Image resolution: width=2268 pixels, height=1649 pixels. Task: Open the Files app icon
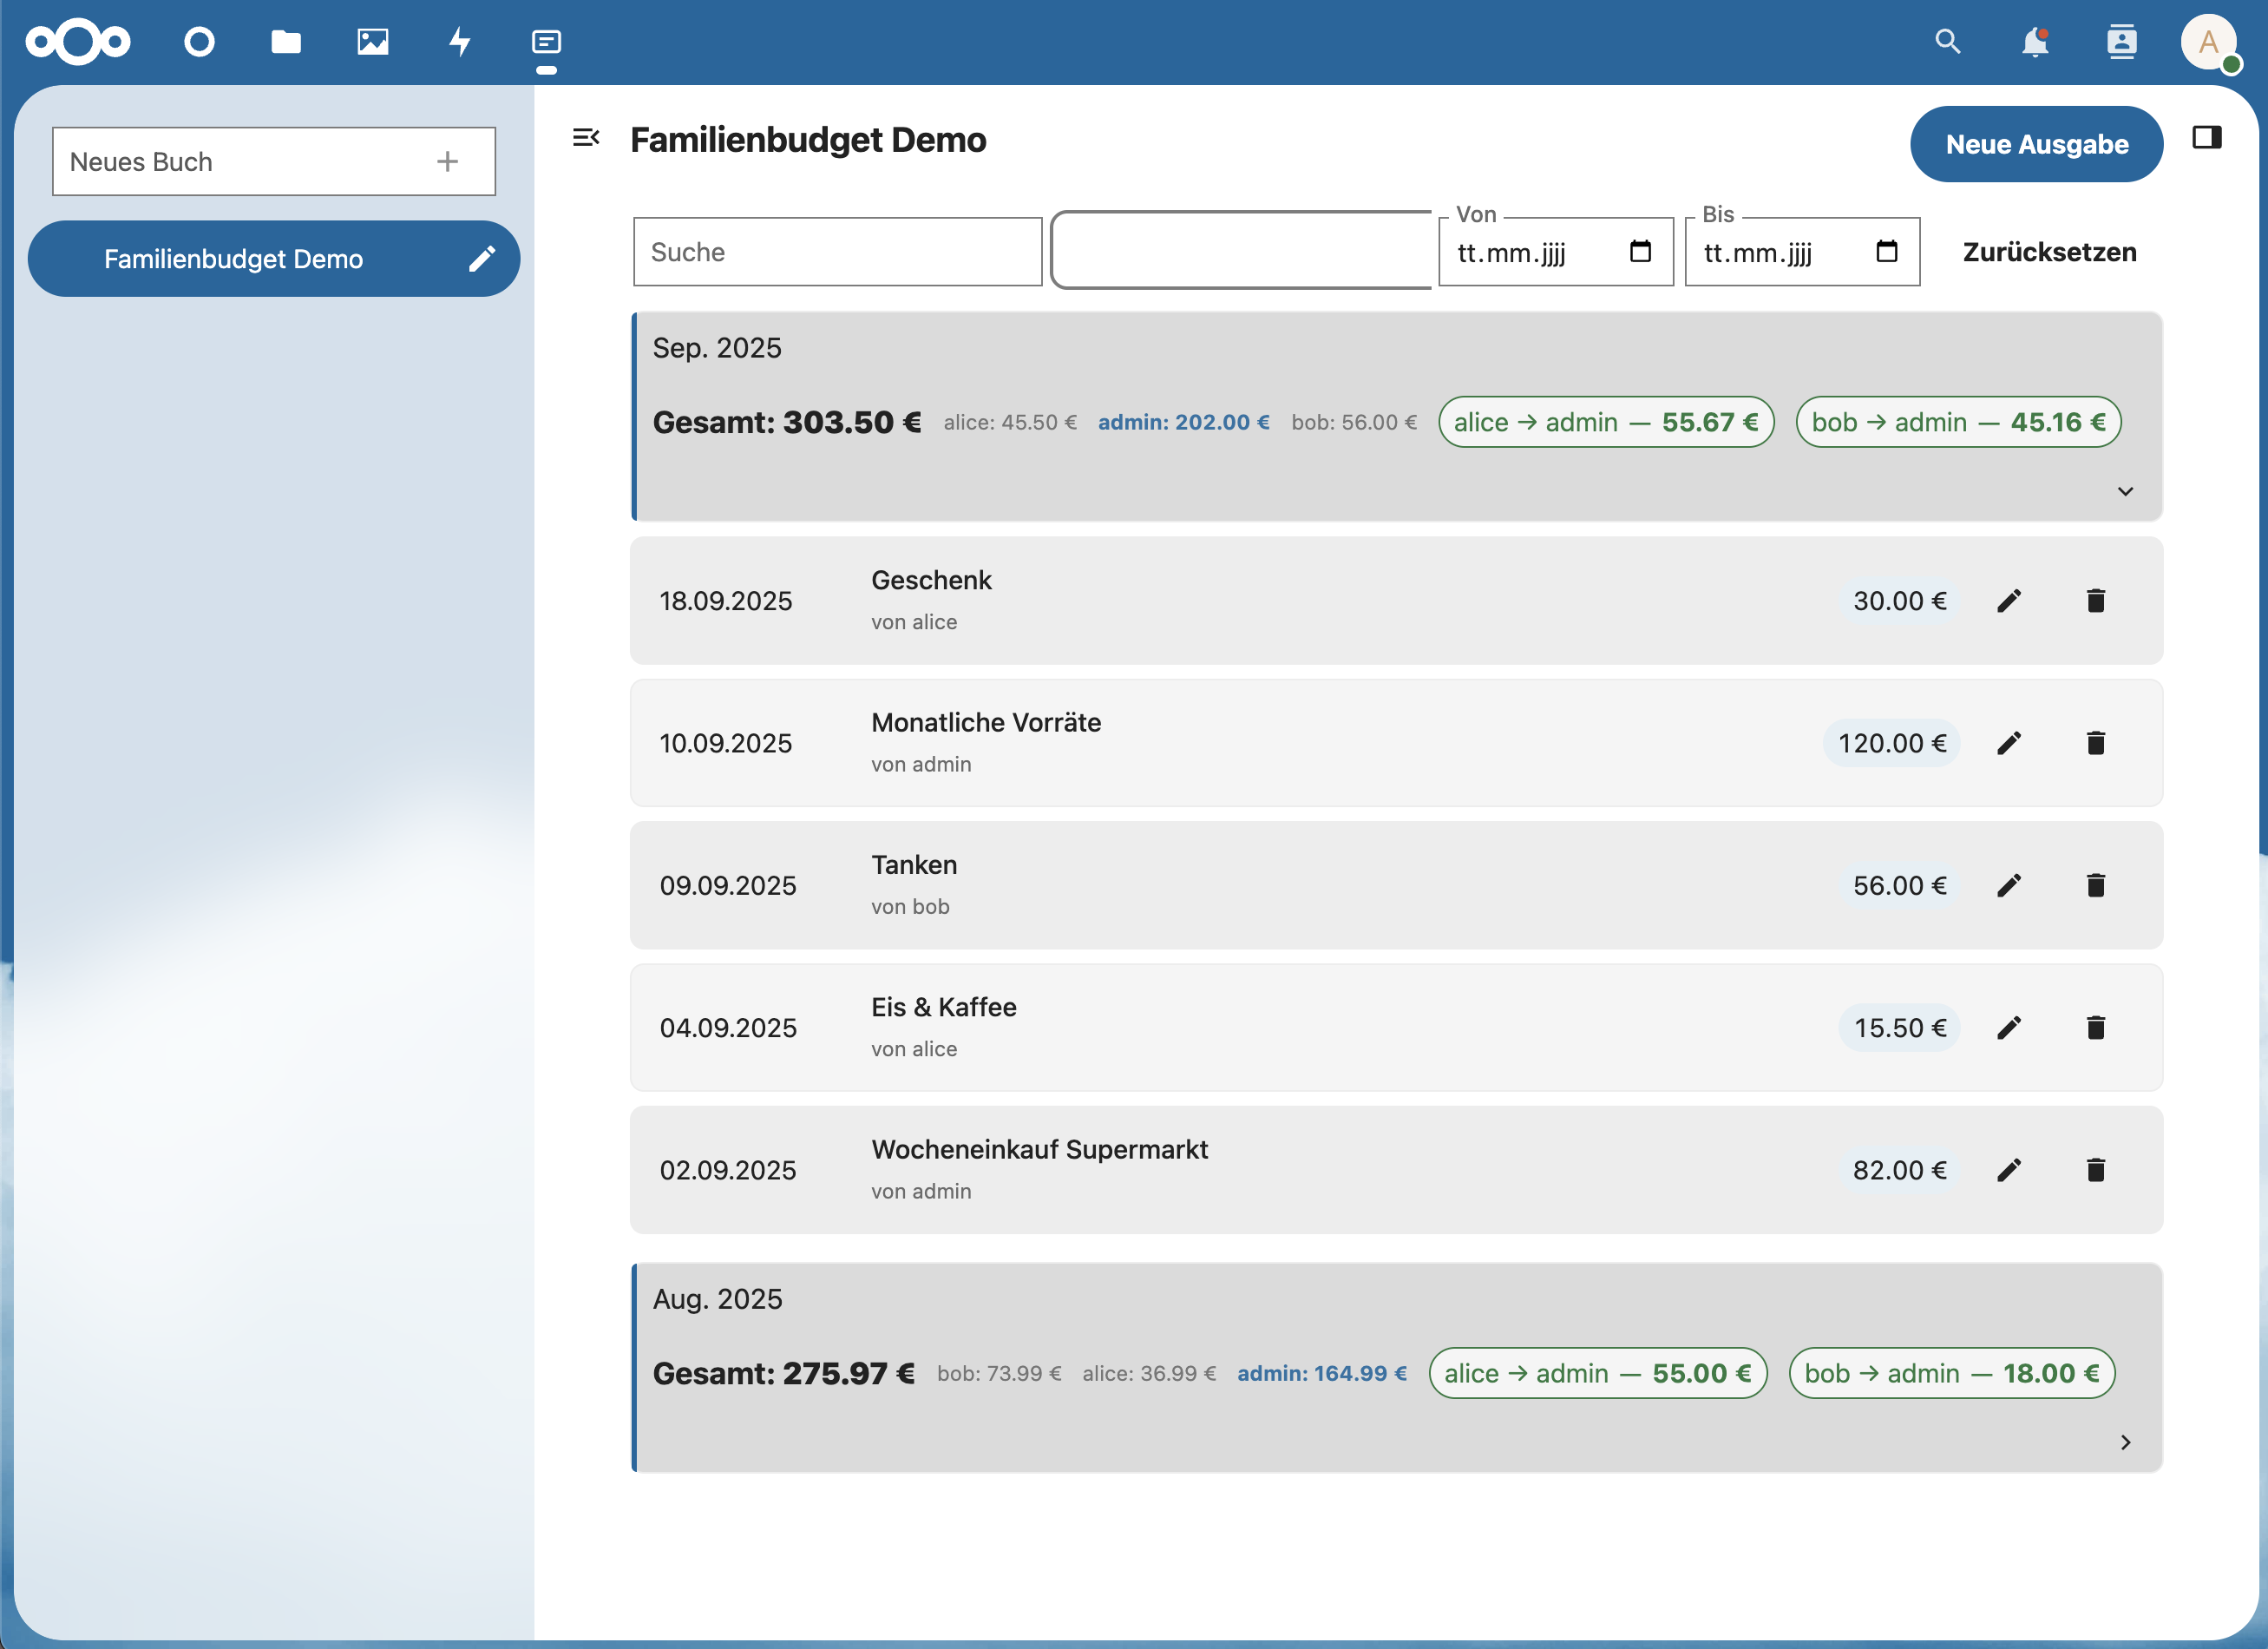pyautogui.click(x=286, y=42)
